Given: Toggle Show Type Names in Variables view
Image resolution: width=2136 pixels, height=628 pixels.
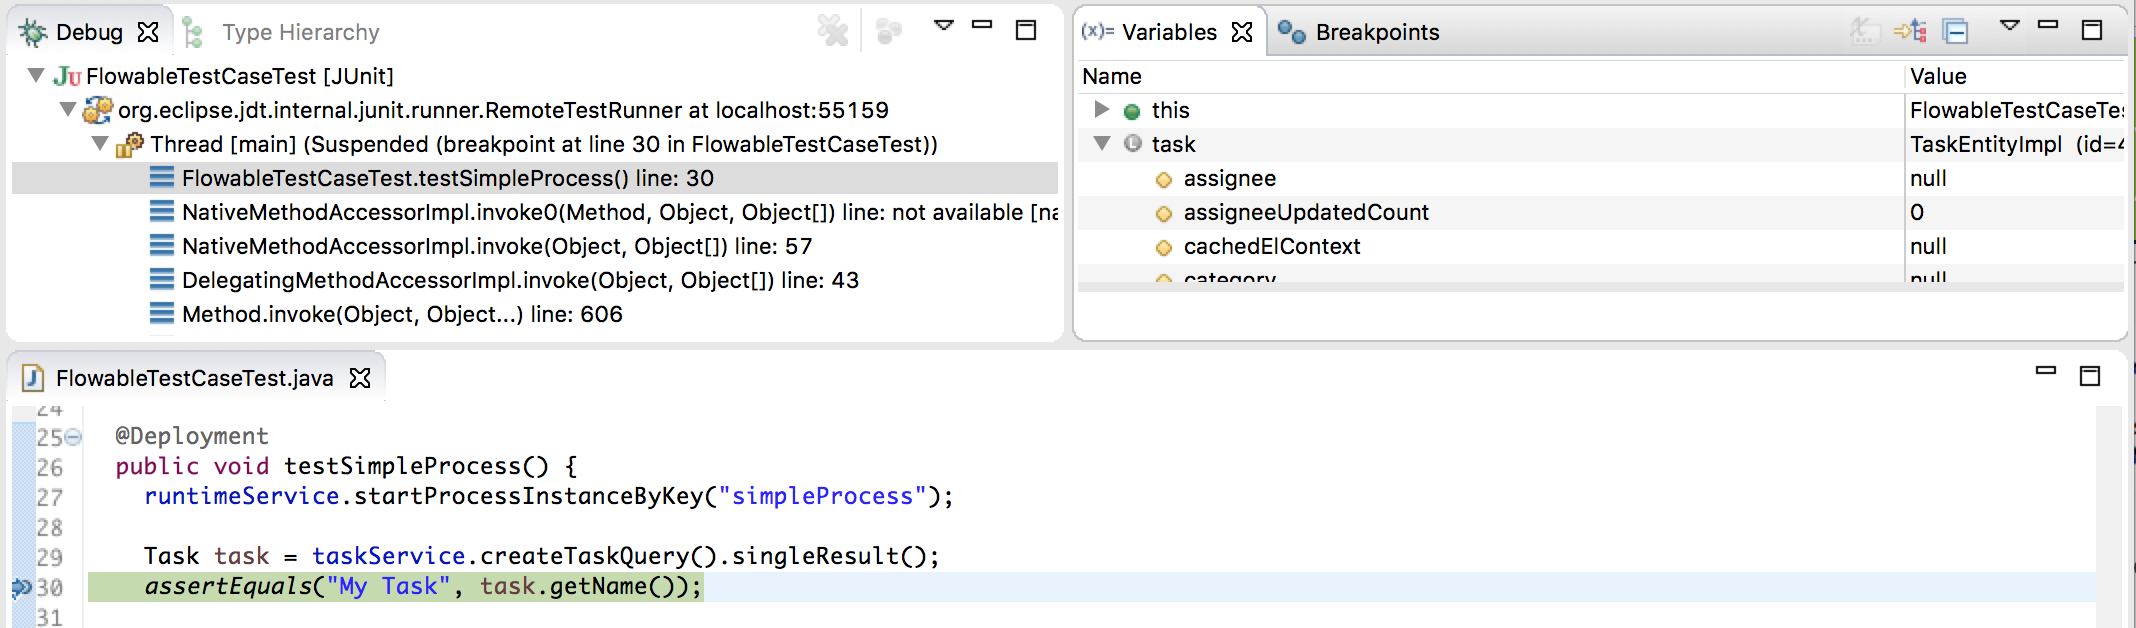Looking at the screenshot, I should [1864, 31].
